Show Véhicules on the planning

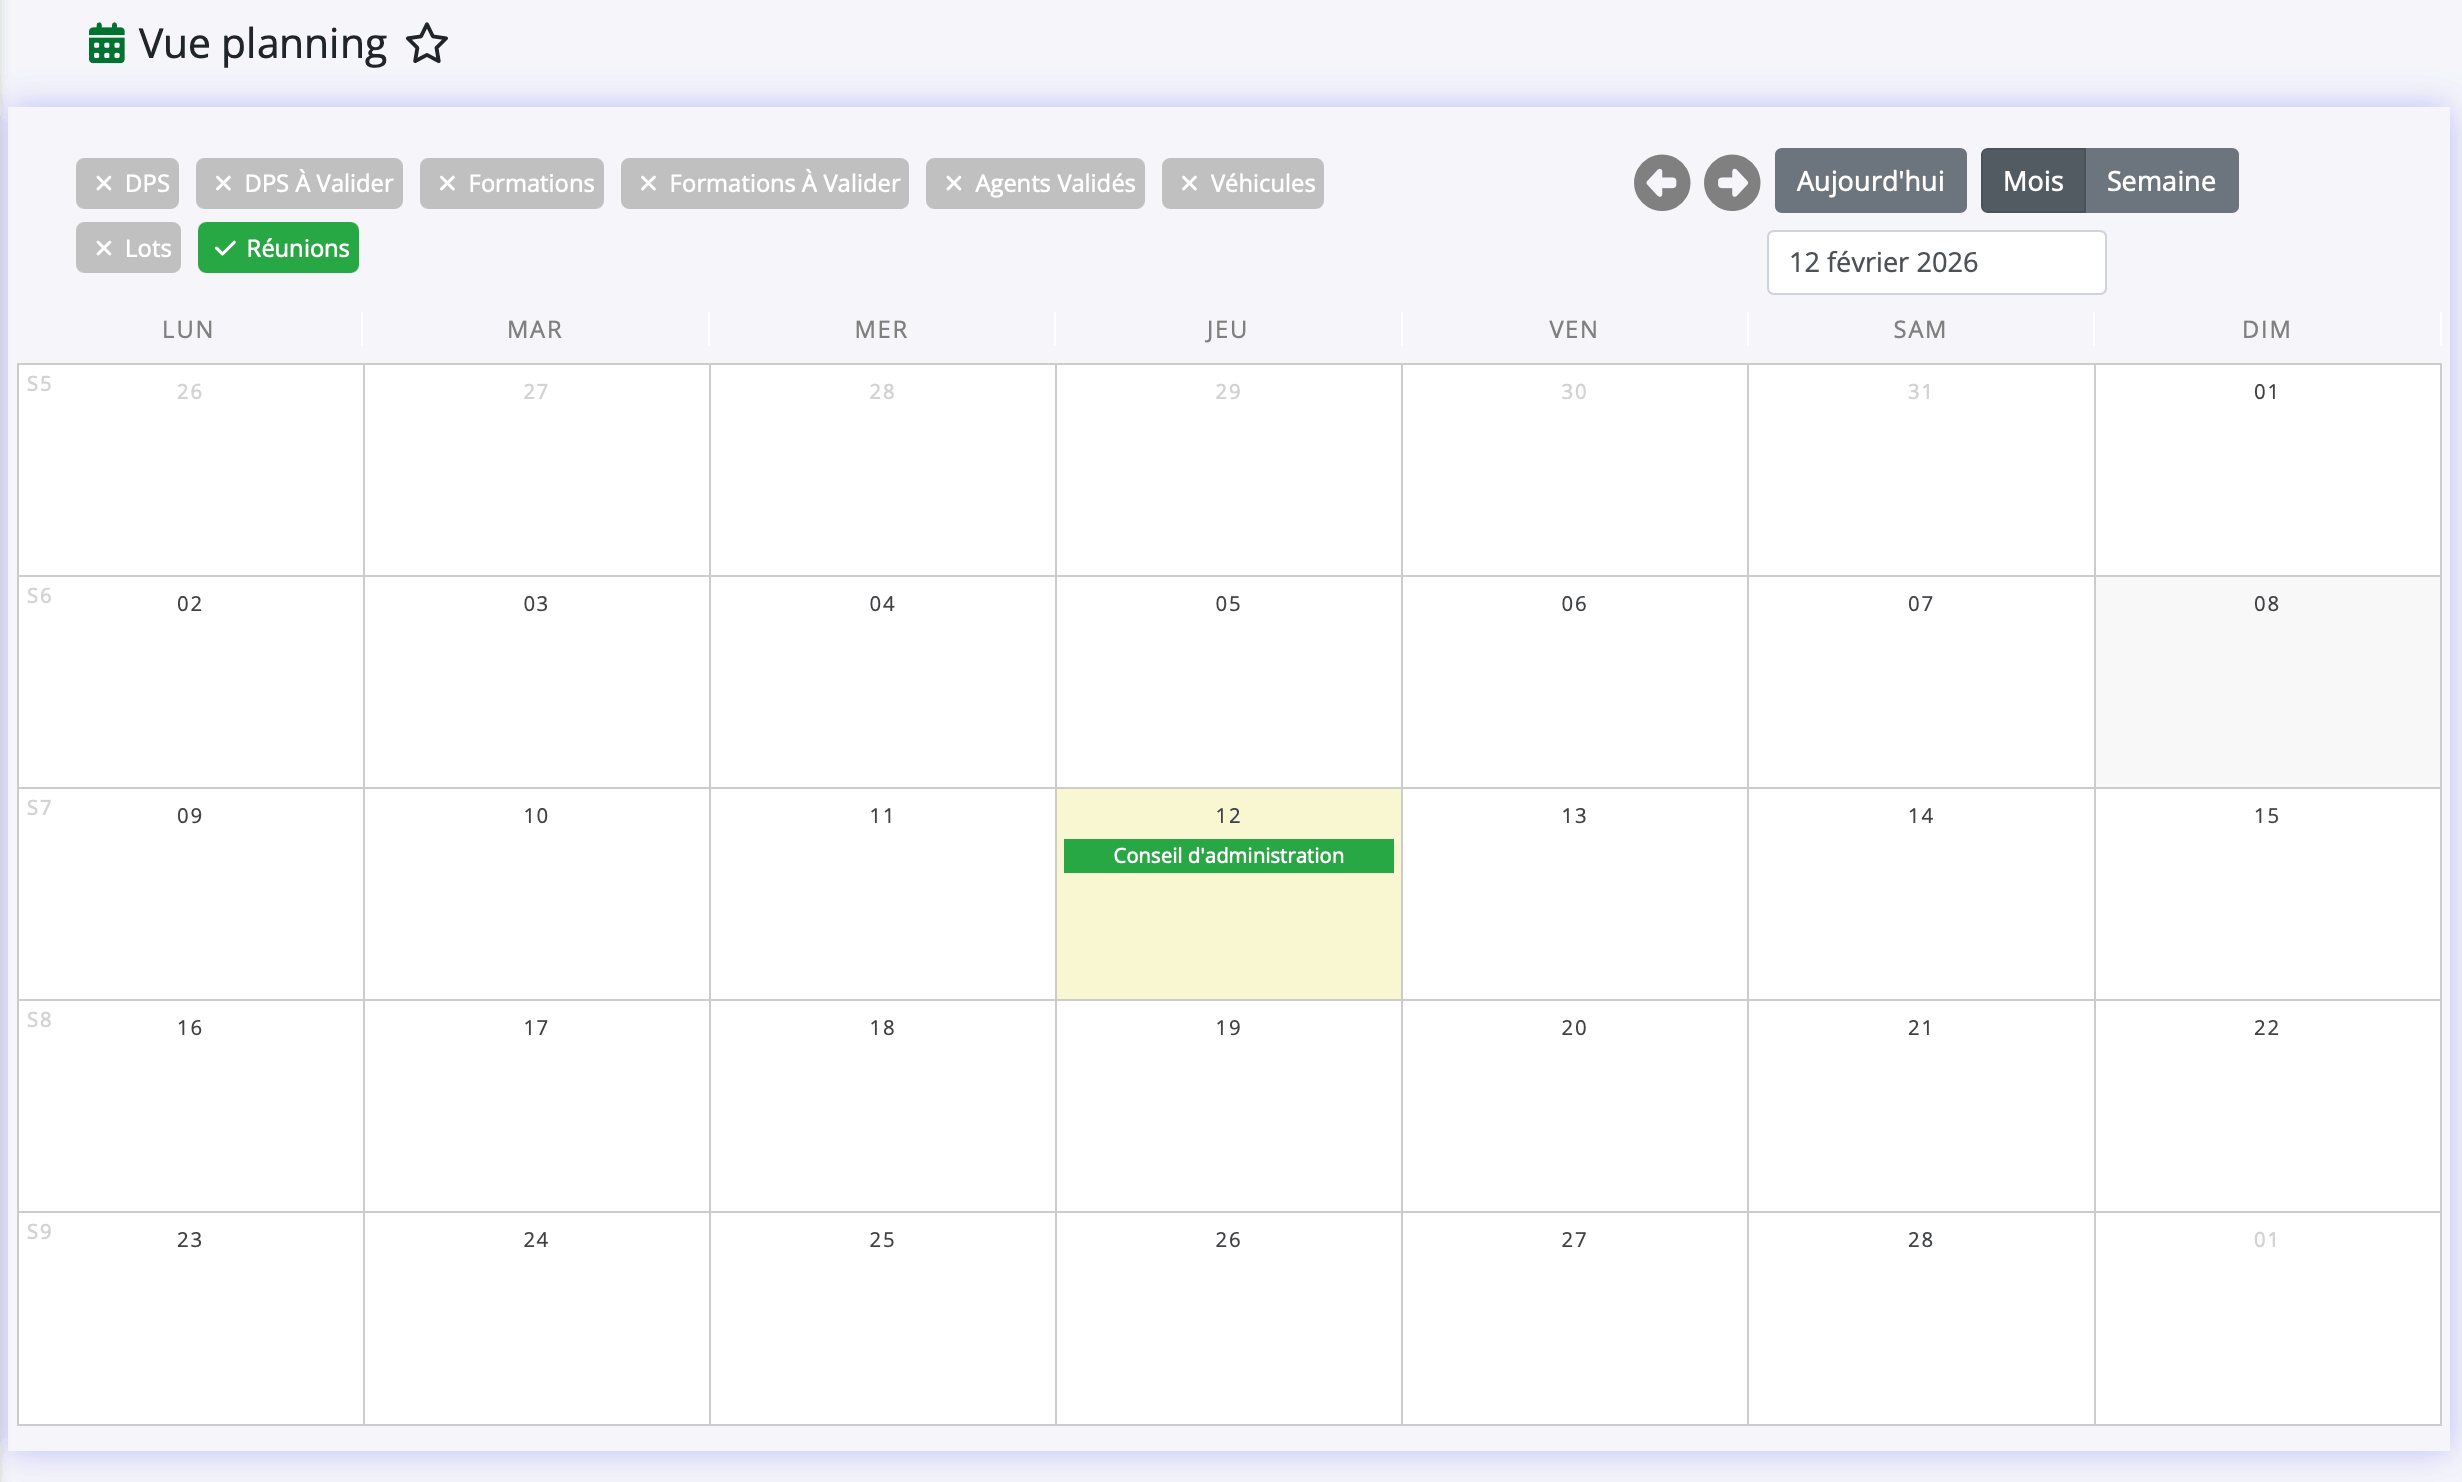tap(1243, 183)
